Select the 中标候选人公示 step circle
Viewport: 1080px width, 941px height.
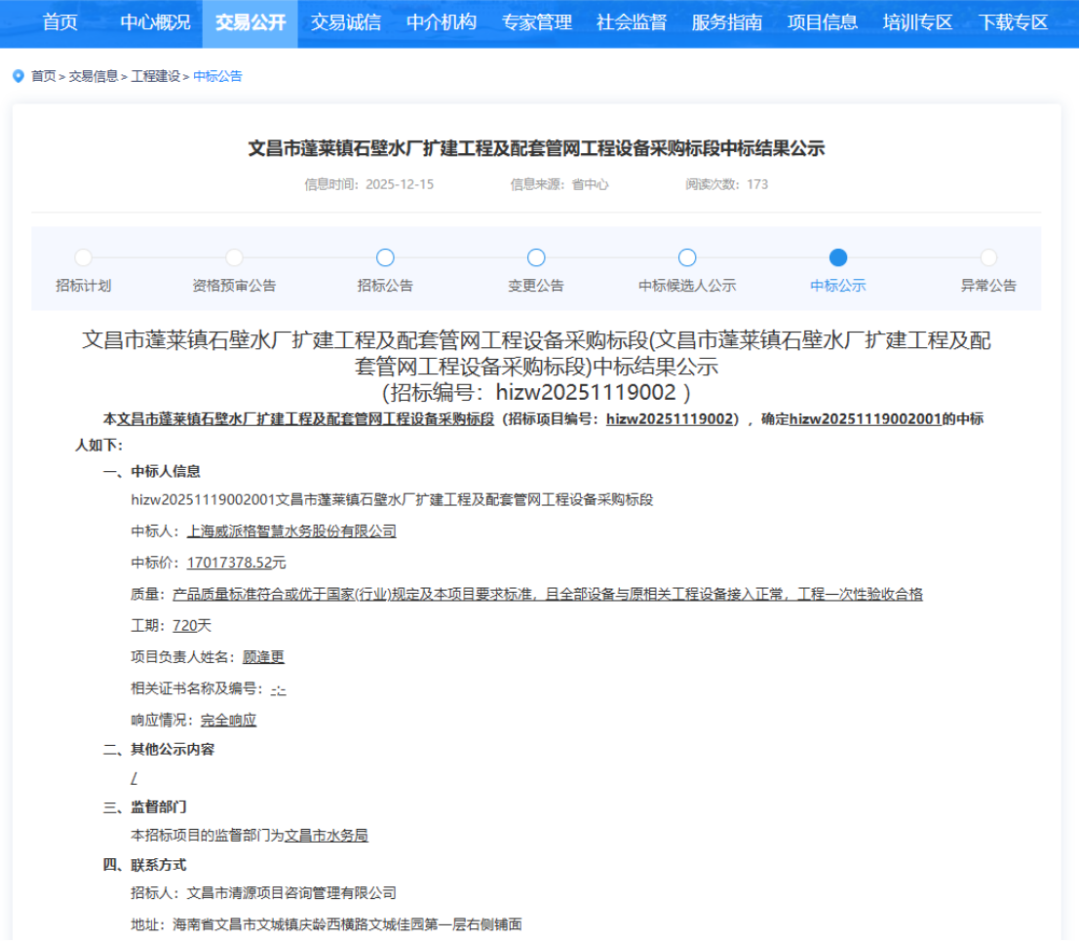coord(687,258)
